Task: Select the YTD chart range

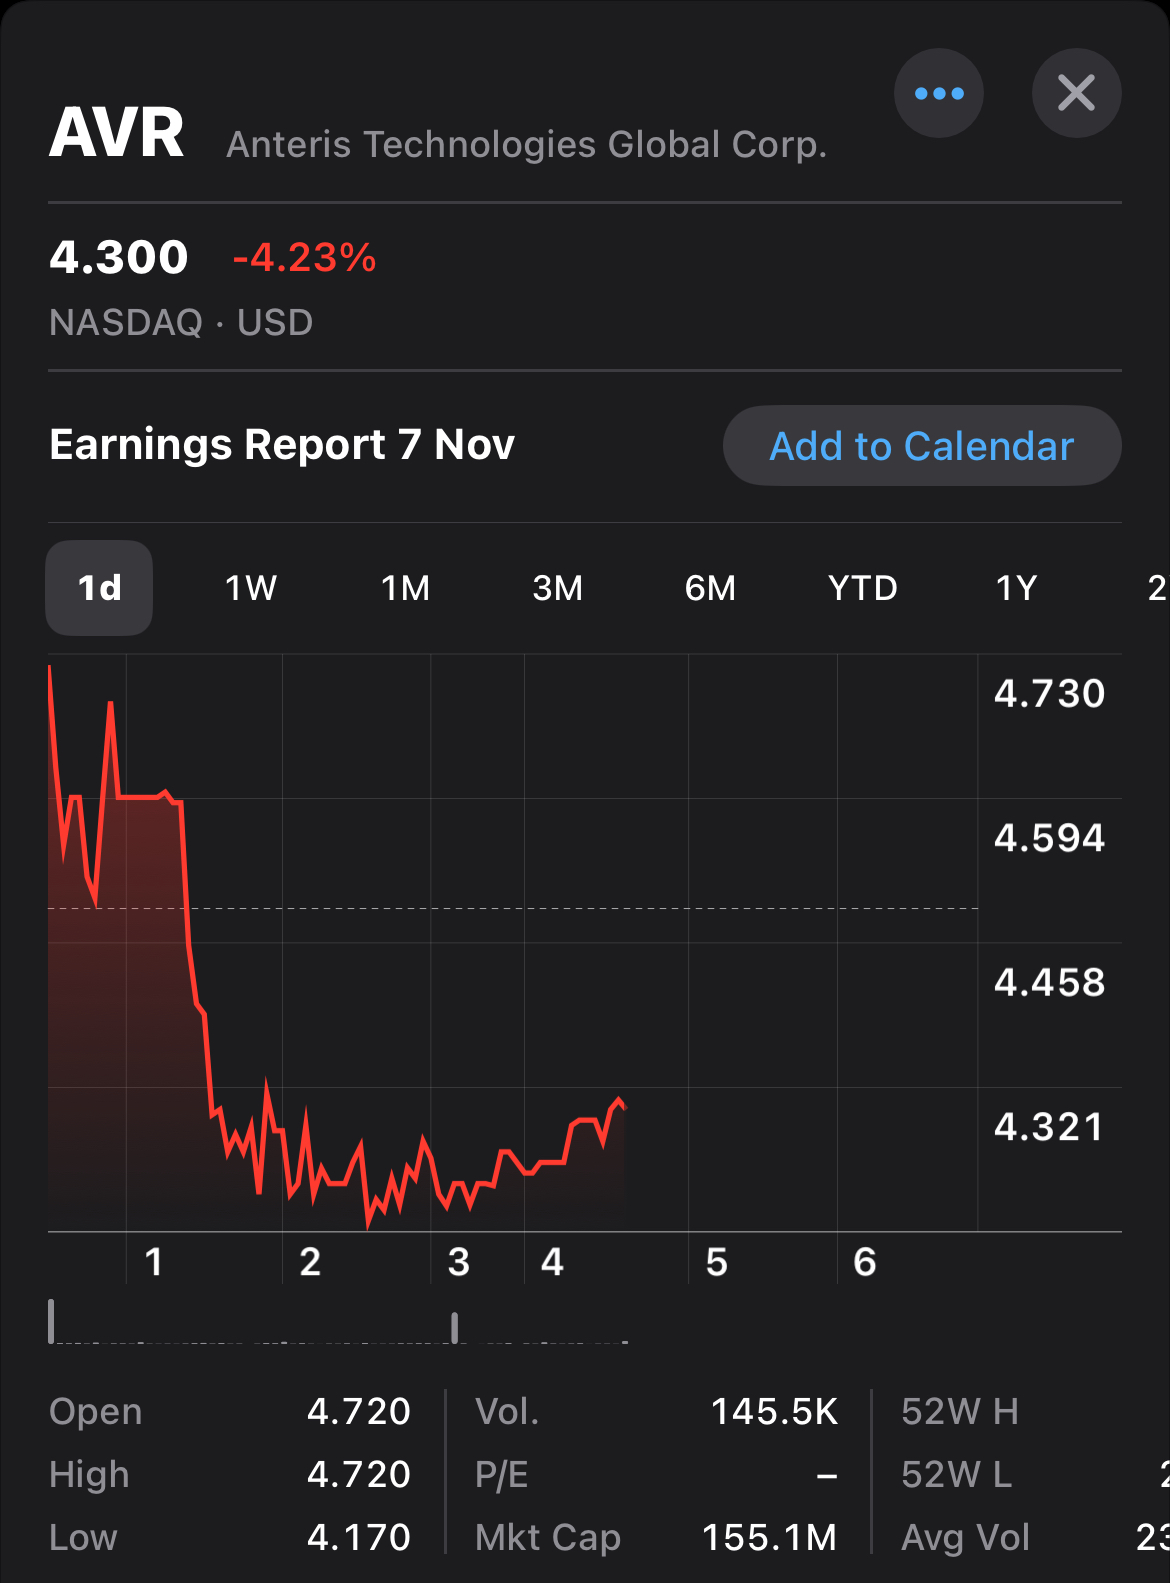Action: 862,588
